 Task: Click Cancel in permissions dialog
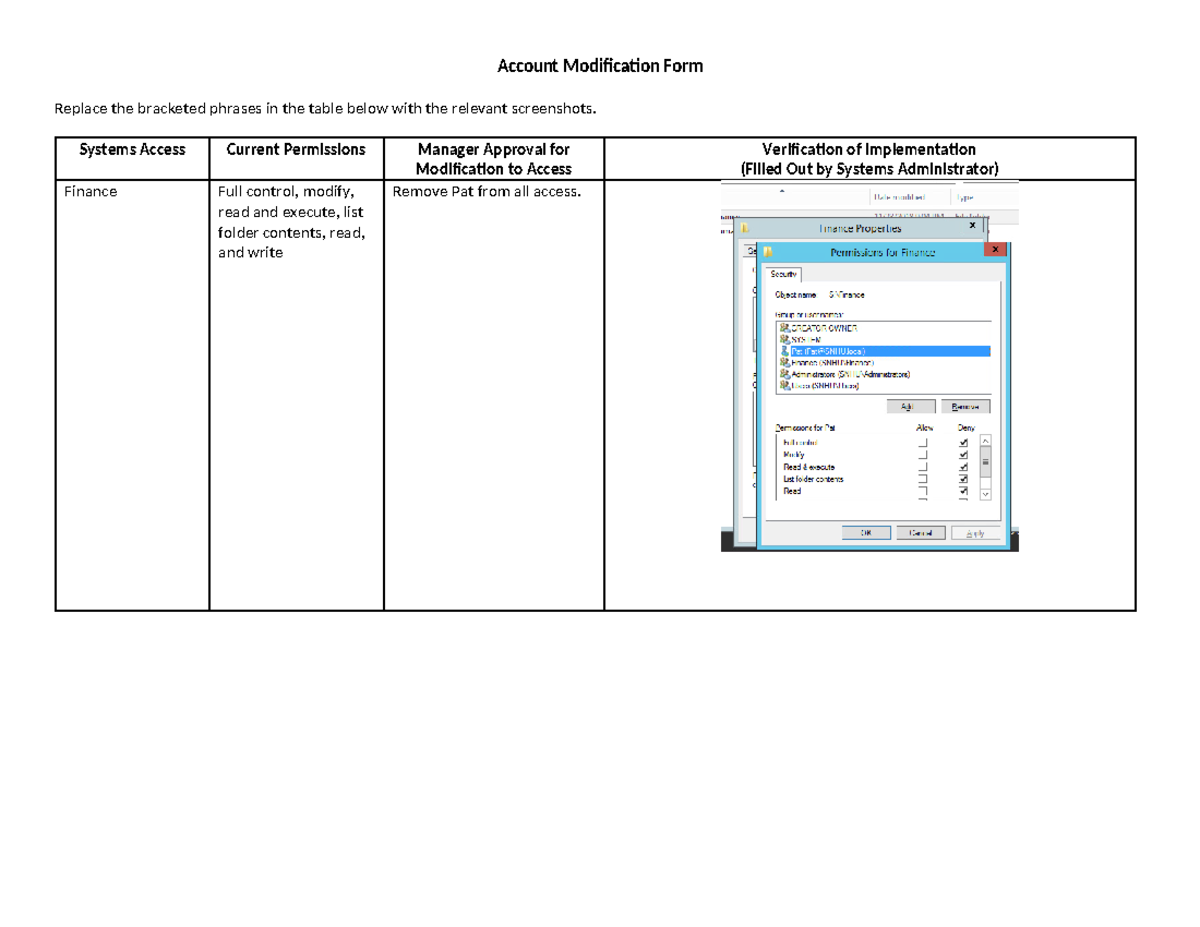921,533
